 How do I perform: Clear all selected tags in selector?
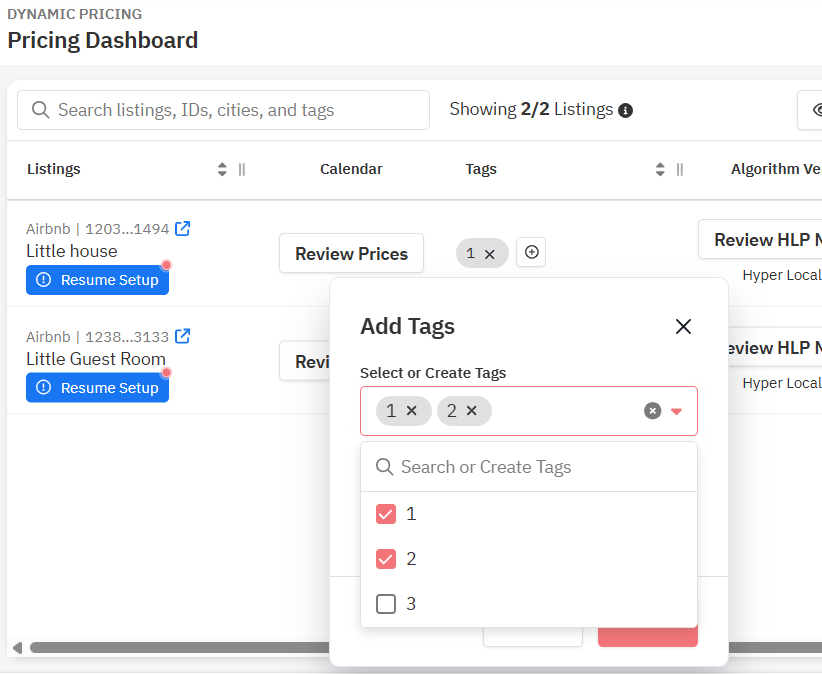652,411
